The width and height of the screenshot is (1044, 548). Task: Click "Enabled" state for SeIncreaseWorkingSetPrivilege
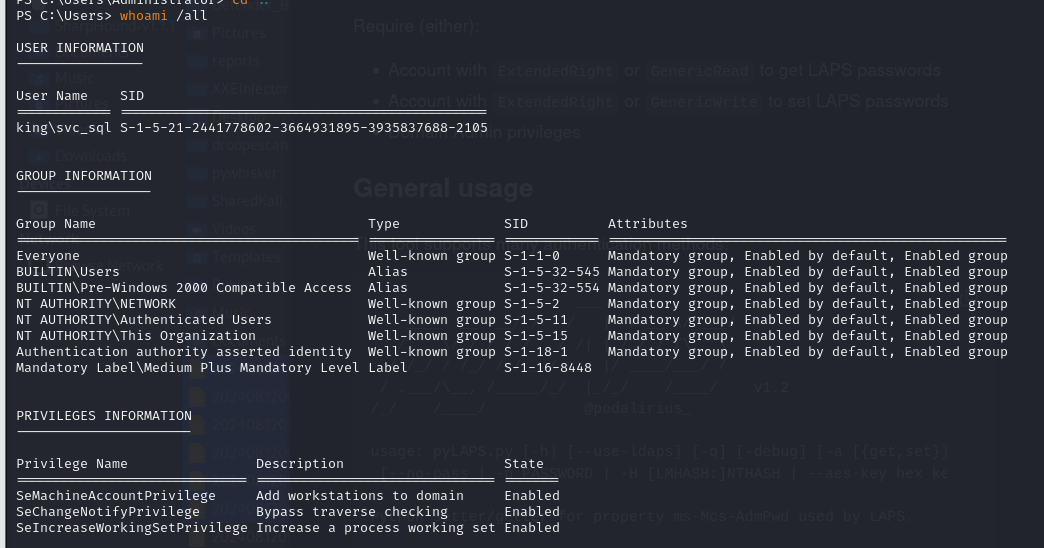pos(532,527)
